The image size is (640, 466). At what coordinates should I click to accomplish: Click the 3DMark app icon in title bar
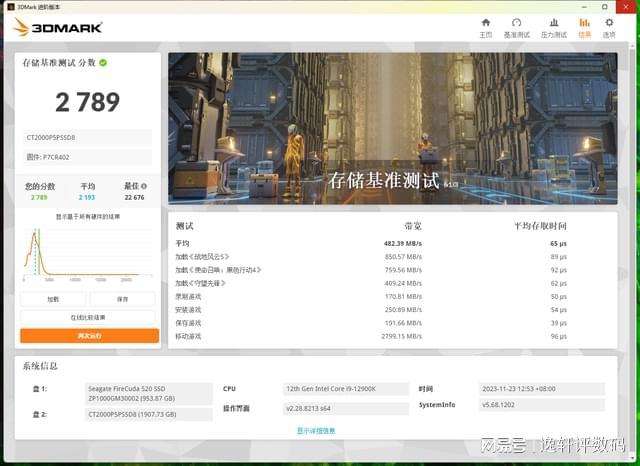coord(11,7)
